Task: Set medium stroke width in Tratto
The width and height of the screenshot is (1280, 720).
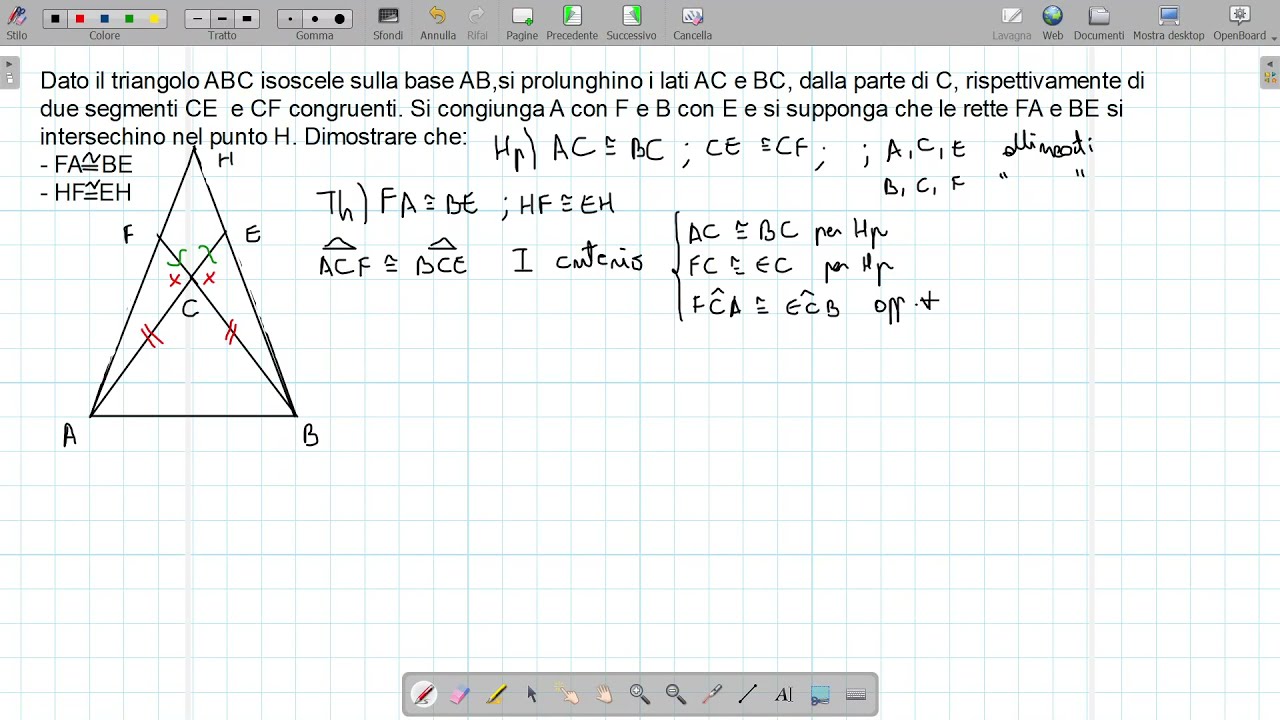Action: [x=222, y=19]
